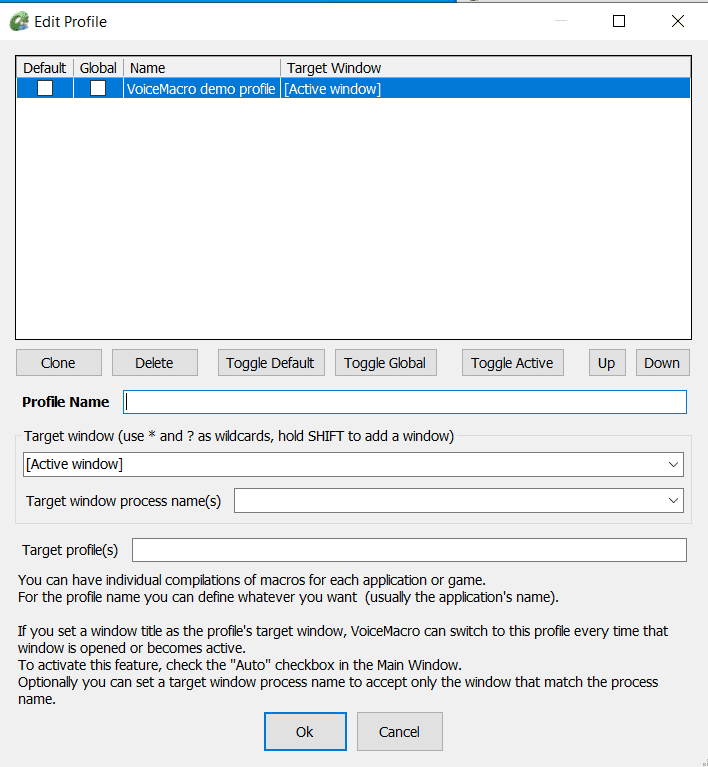708x767 pixels.
Task: Focus the Target profile(s) text field
Action: [x=409, y=550]
